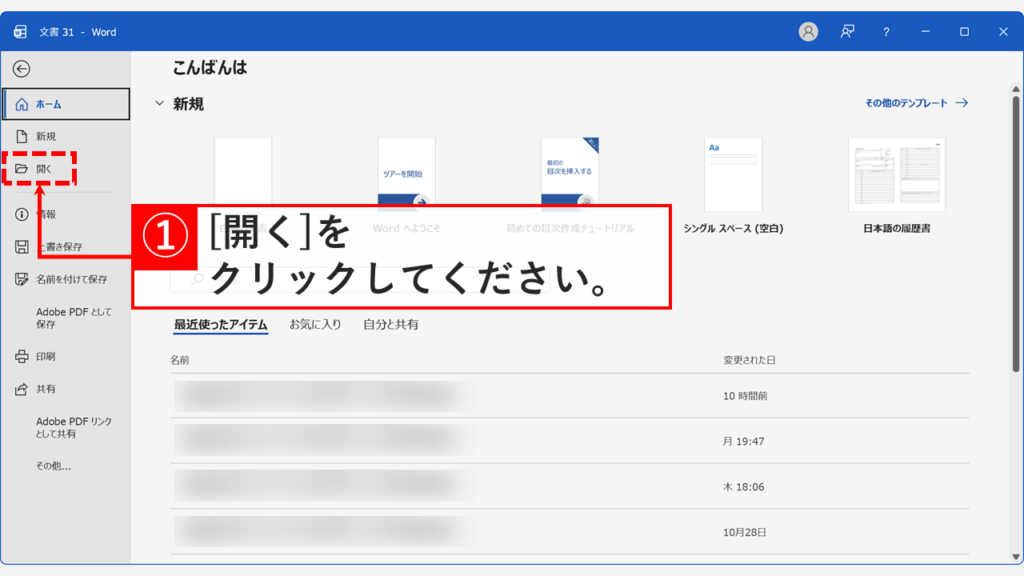Click the account avatar in the title bar
This screenshot has height=576, width=1024.
807,31
